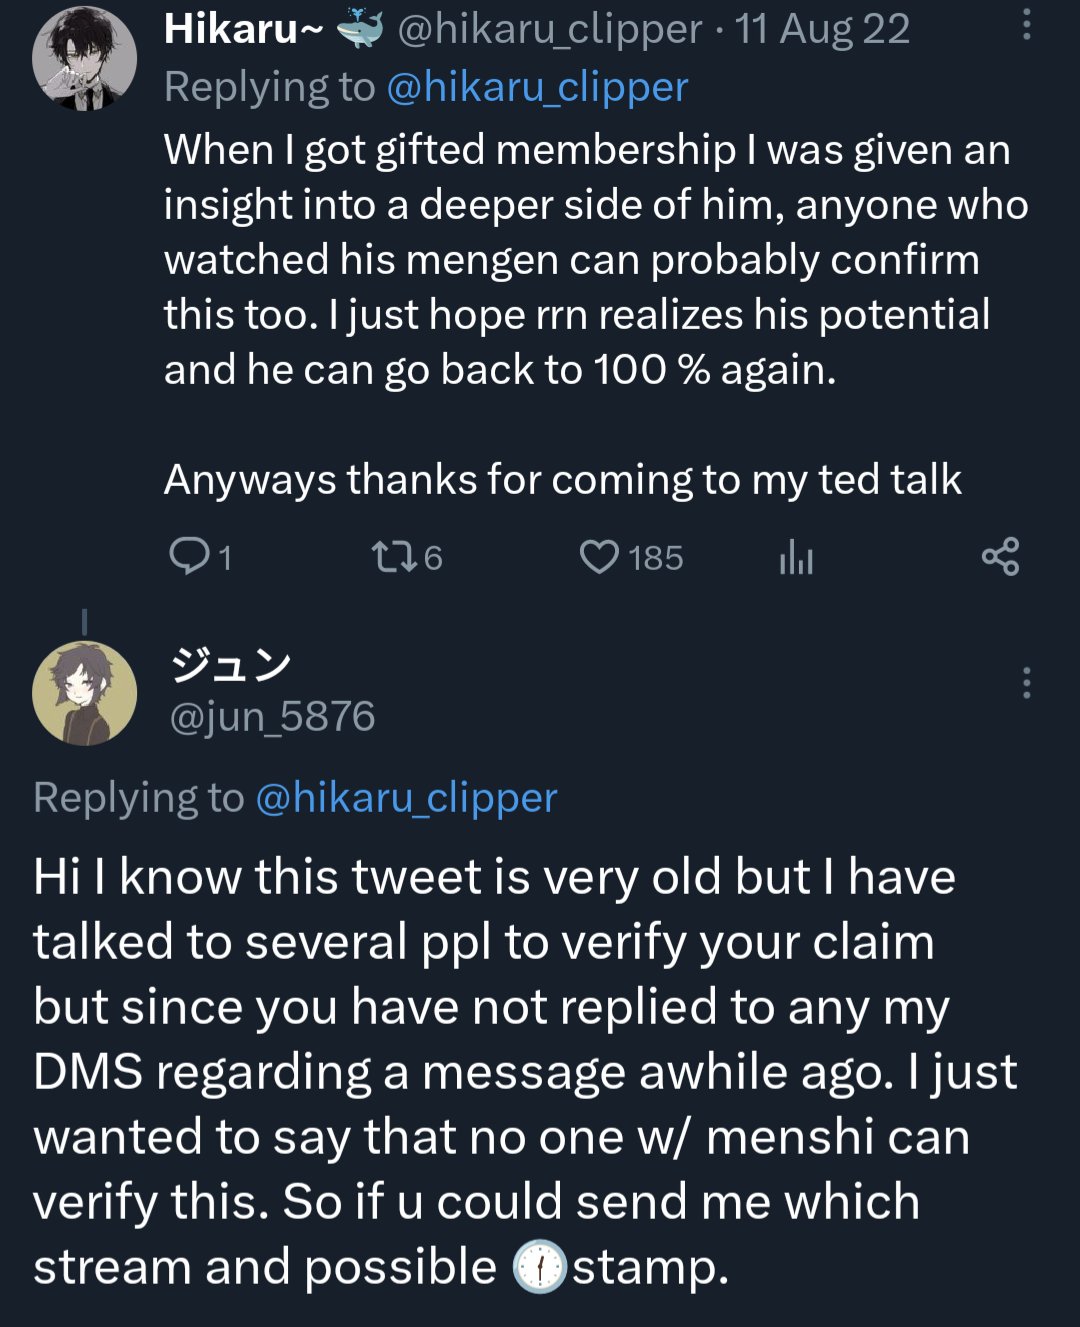Follow the @hikaru_clipper mention in ジュン's reply
Screen dimensions: 1080x1327
(x=406, y=798)
